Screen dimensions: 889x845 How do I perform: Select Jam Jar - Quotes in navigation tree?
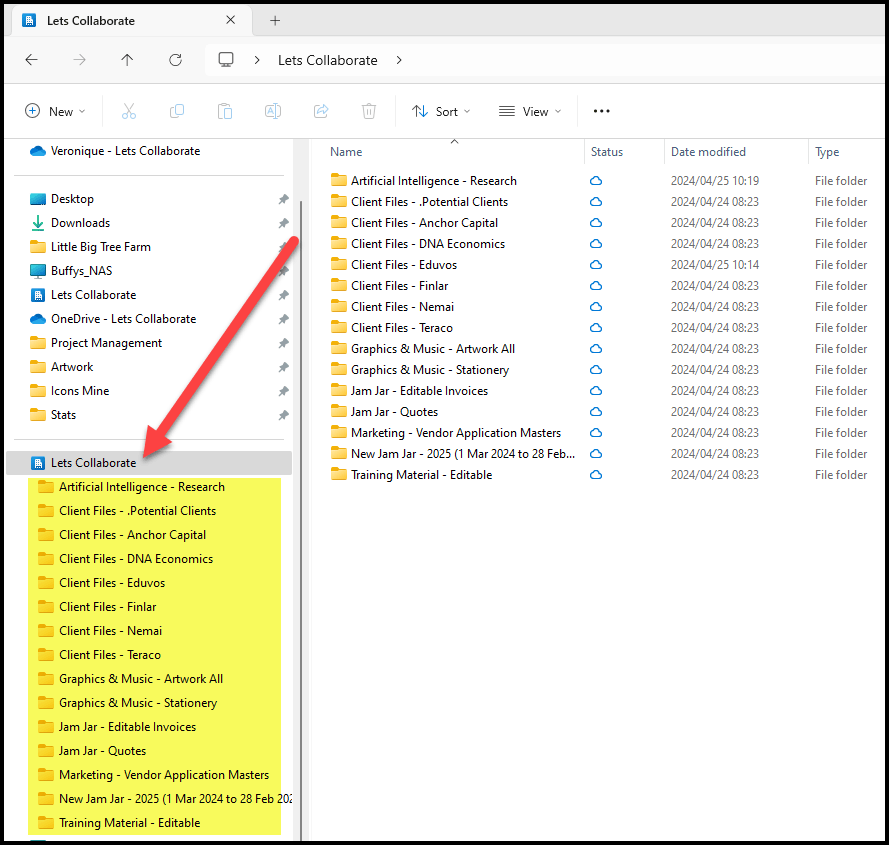click(x=102, y=751)
